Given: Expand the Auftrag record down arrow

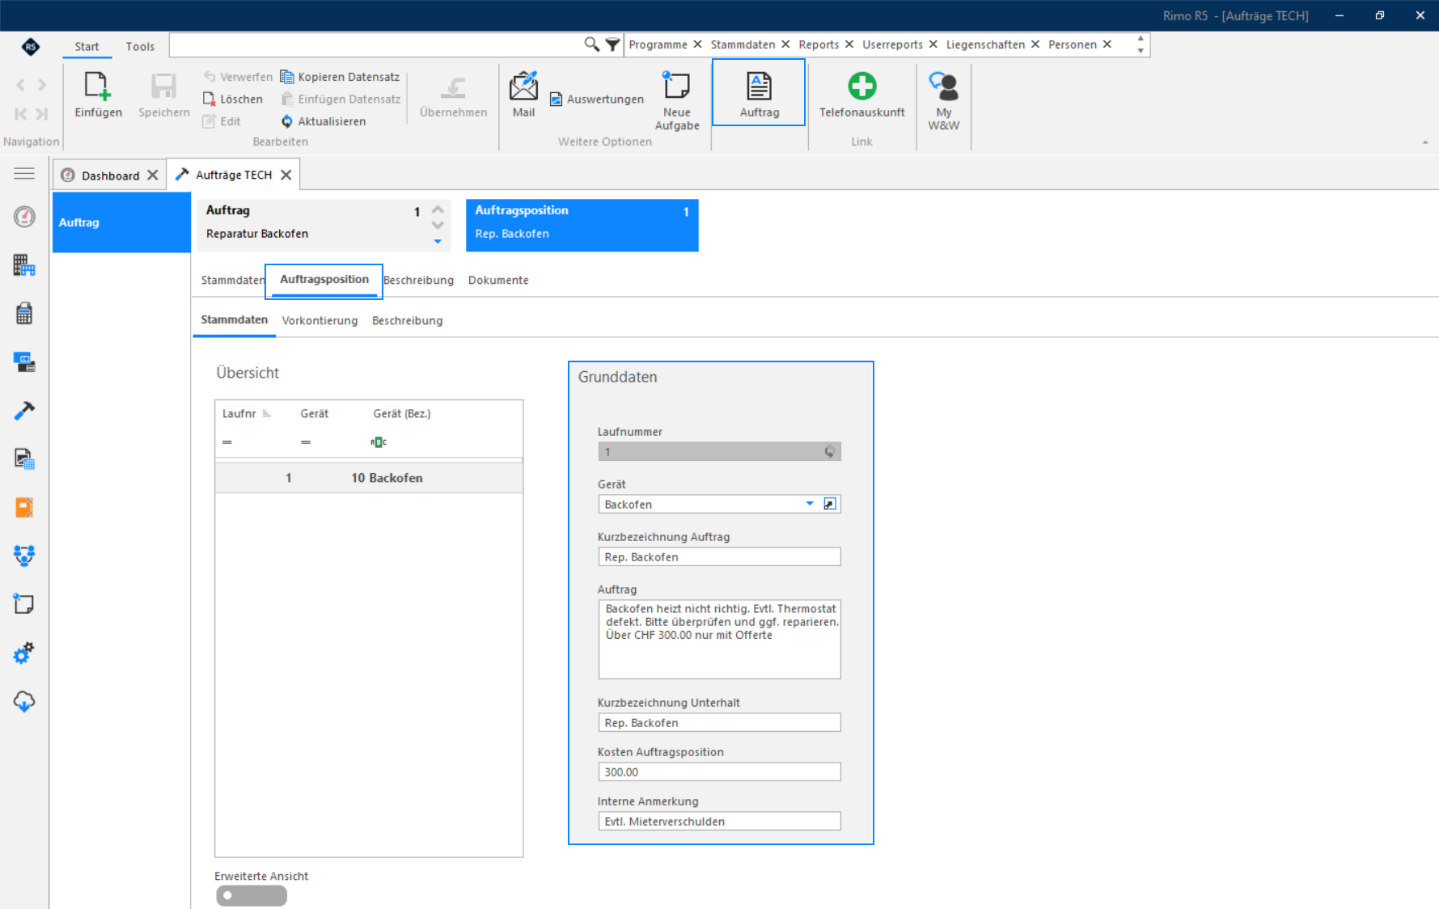Looking at the screenshot, I should (x=437, y=241).
